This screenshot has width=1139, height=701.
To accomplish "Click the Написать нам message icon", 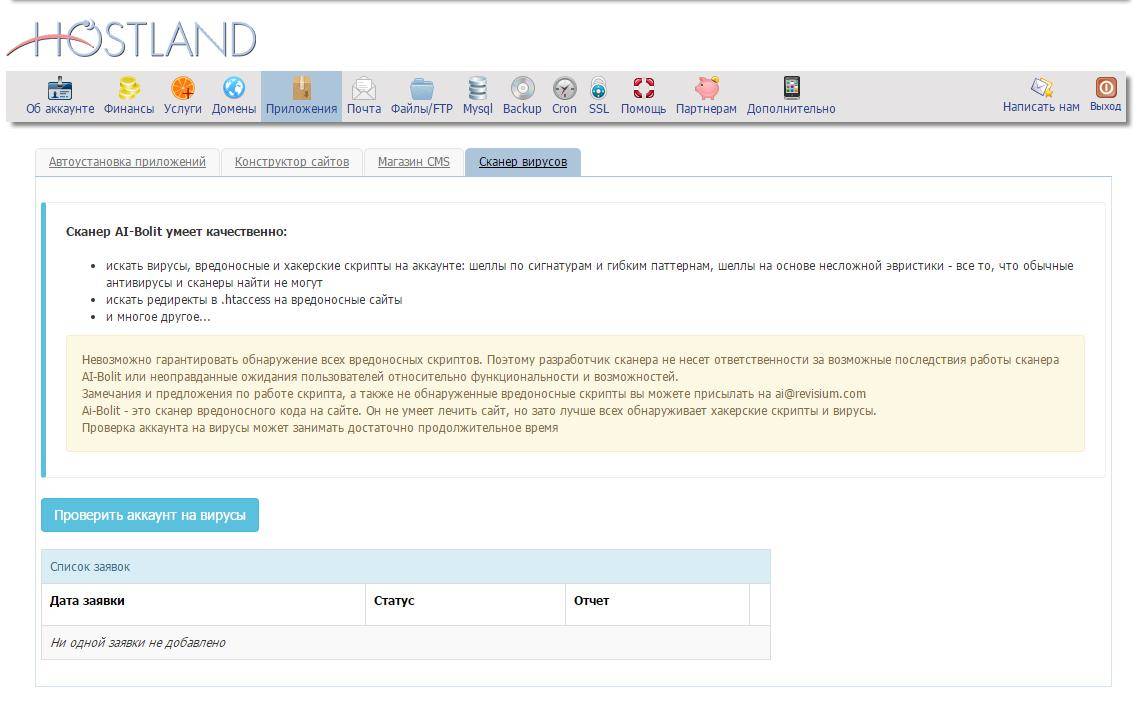I will click(x=1041, y=87).
